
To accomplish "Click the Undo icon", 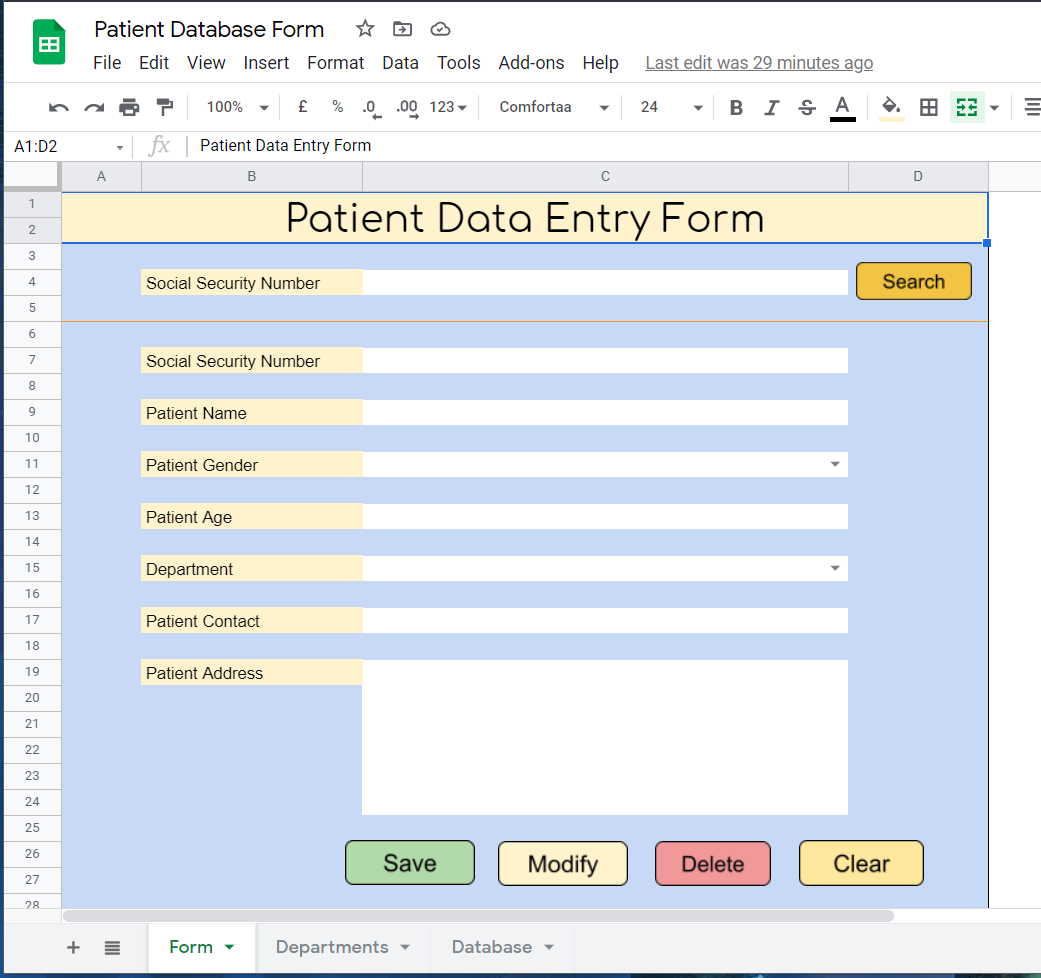I will 57,106.
